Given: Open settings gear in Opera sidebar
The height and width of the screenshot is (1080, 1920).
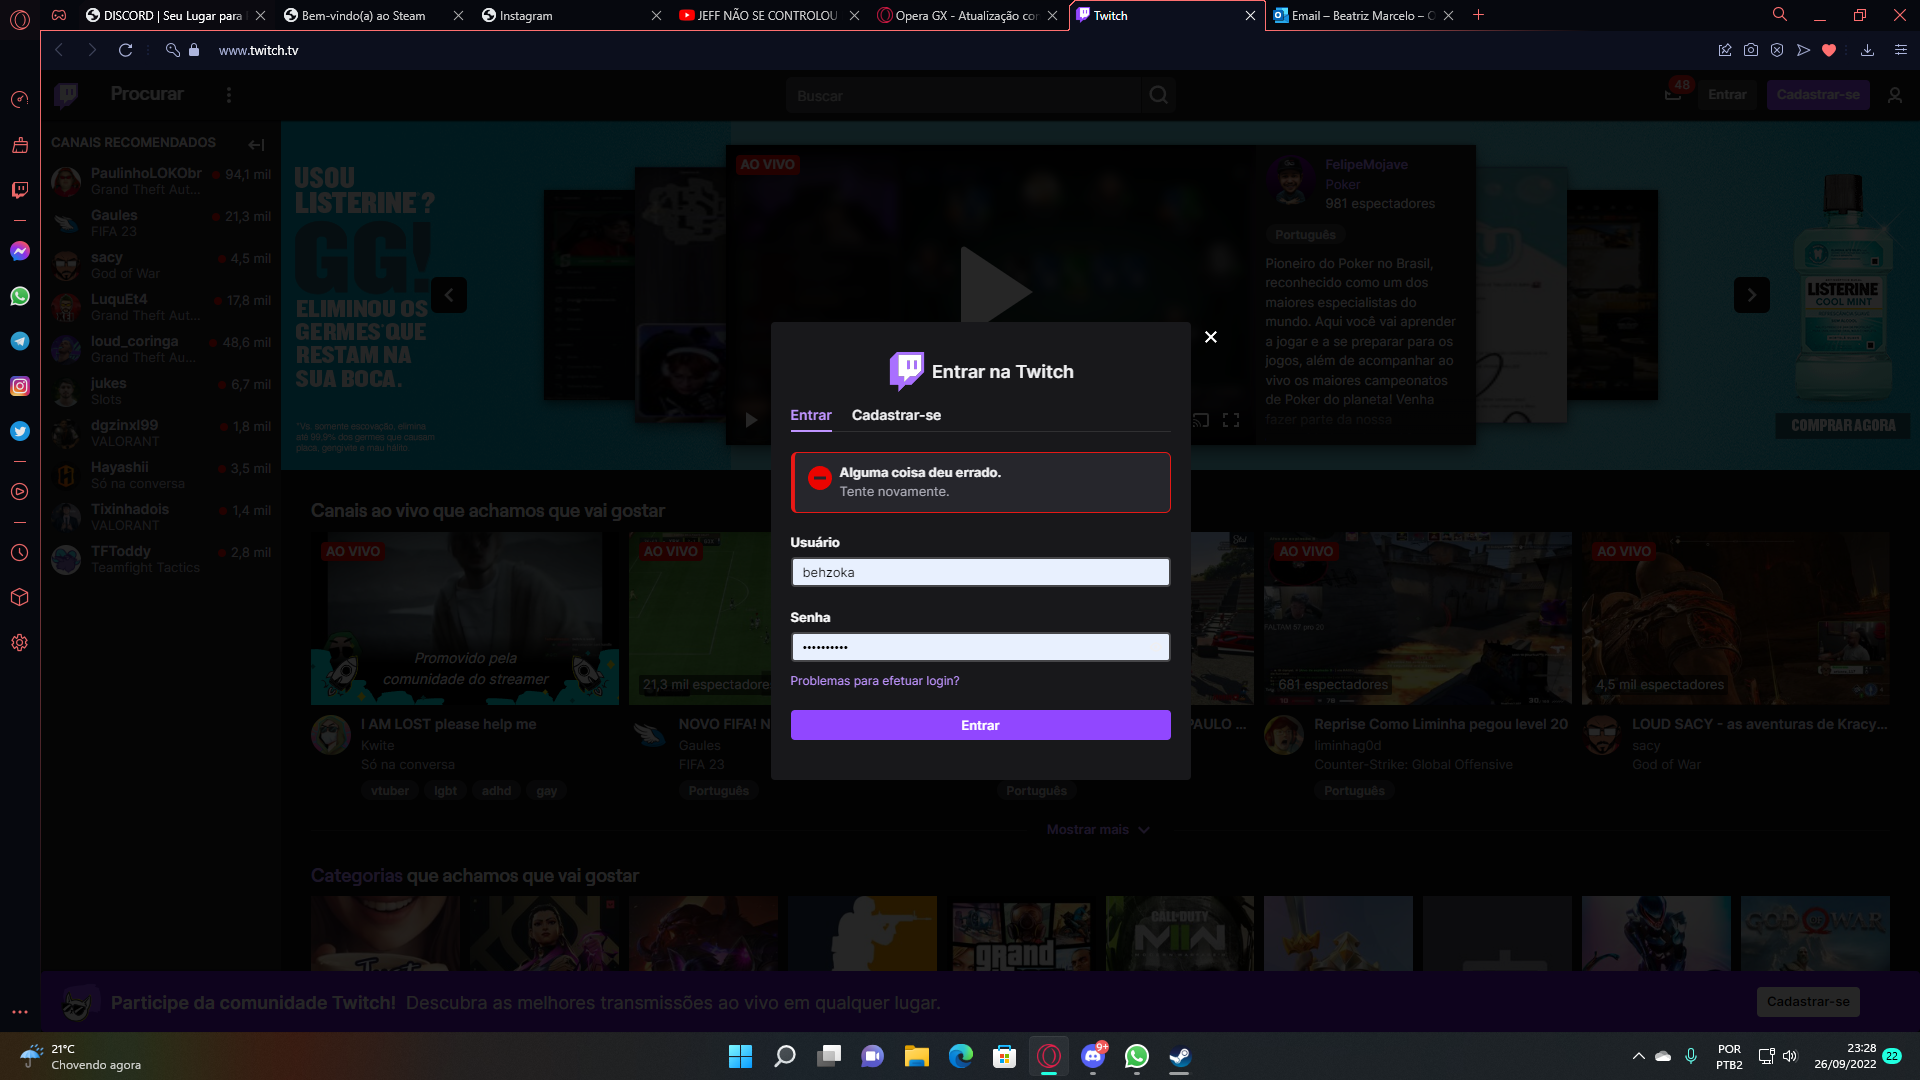Looking at the screenshot, I should pyautogui.click(x=20, y=643).
